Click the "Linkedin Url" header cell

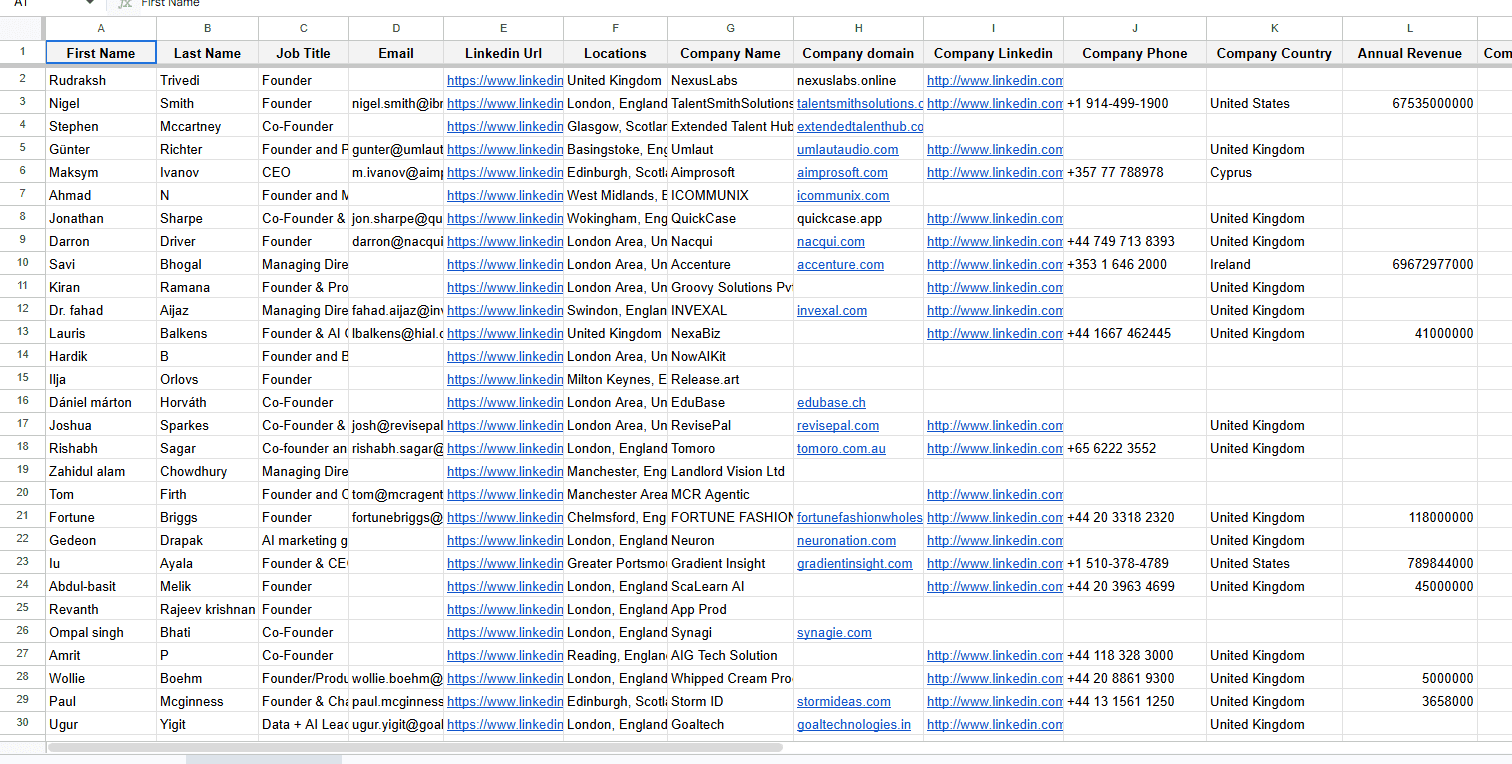[x=503, y=53]
